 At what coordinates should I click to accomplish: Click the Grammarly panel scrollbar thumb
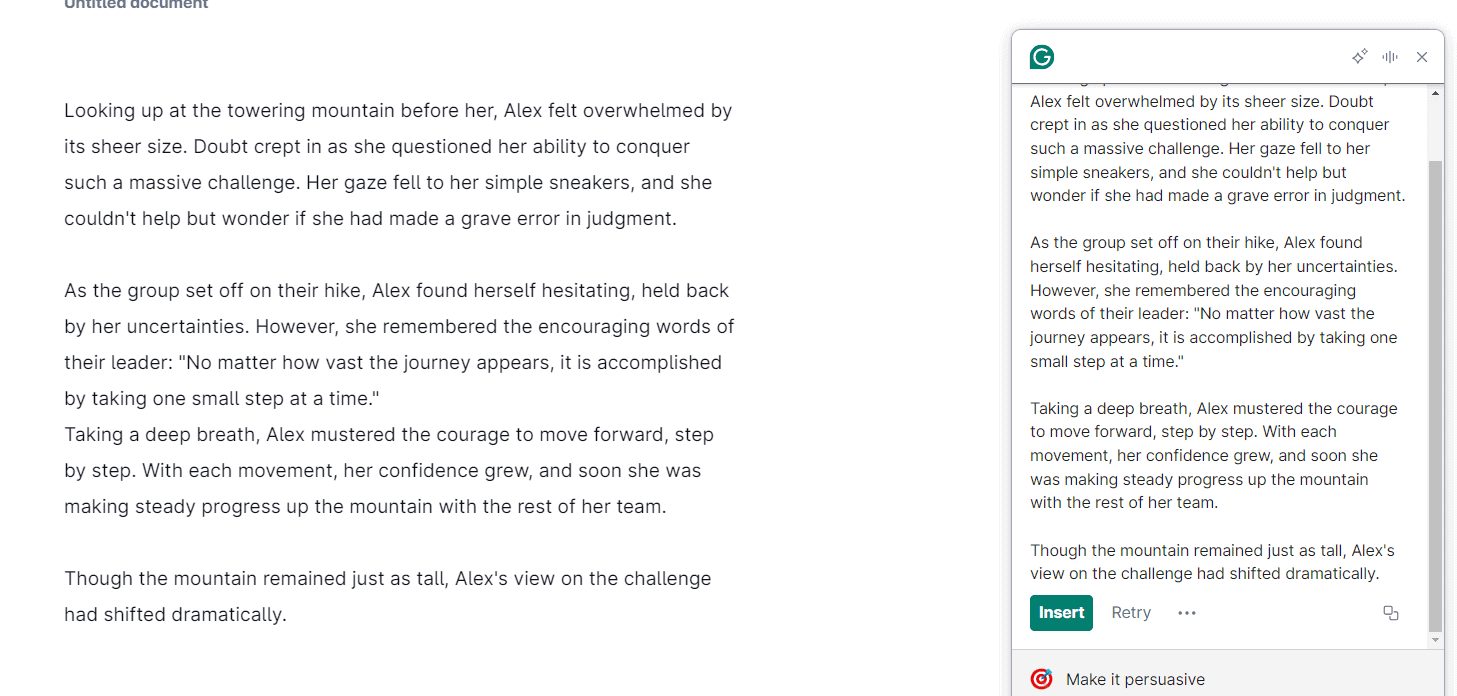[1436, 390]
